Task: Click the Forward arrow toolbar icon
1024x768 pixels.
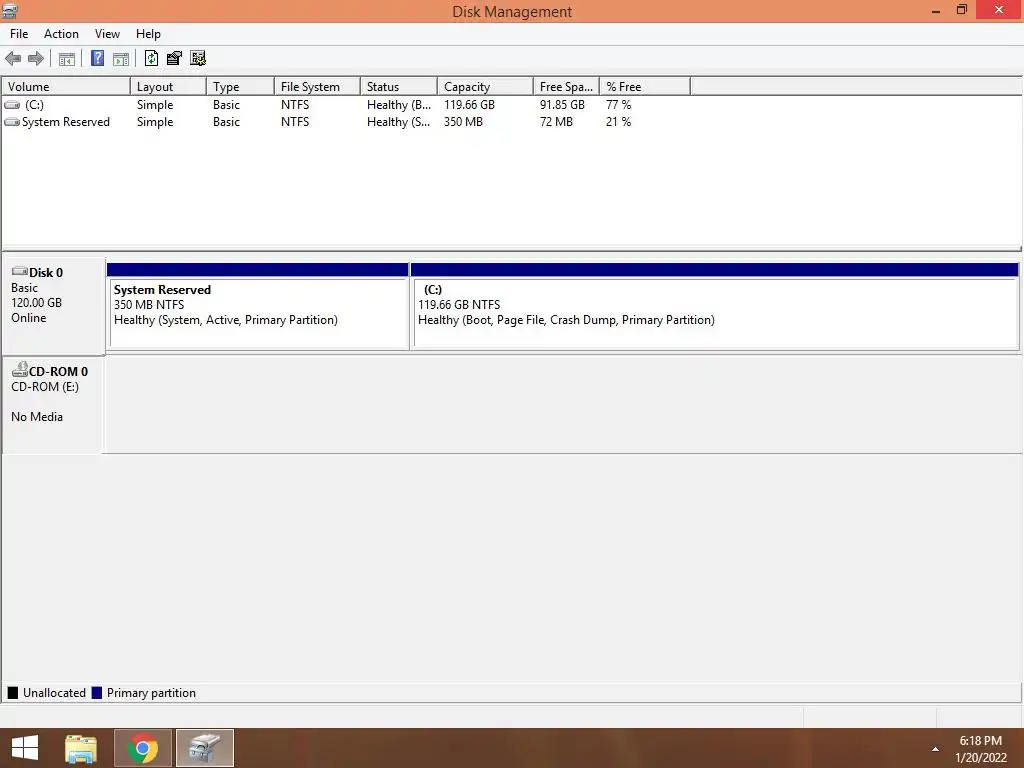Action: [36, 59]
